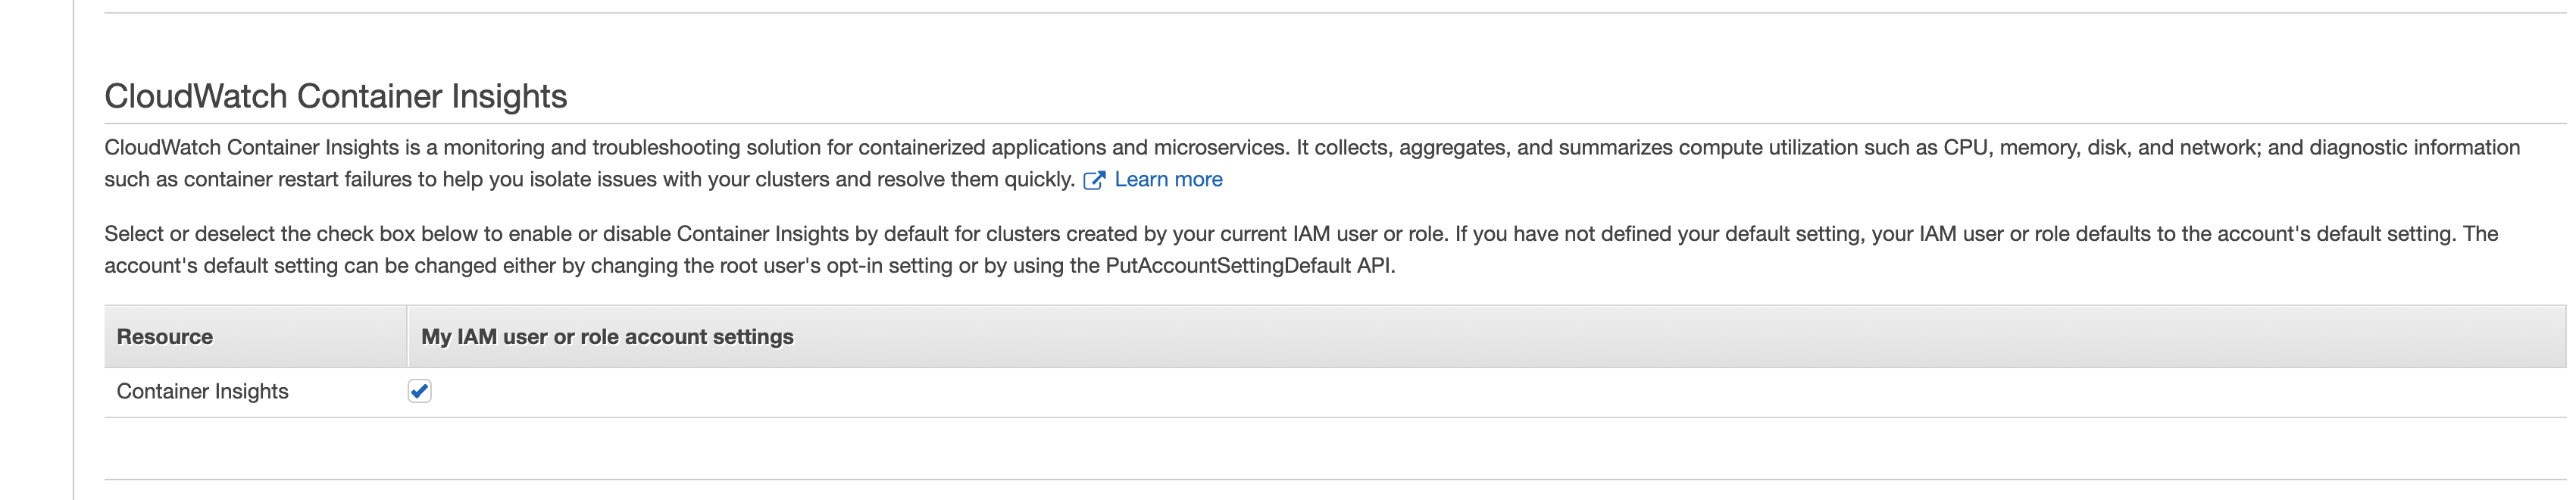Select the Container Insights row label
The image size is (2576, 500).
point(202,392)
